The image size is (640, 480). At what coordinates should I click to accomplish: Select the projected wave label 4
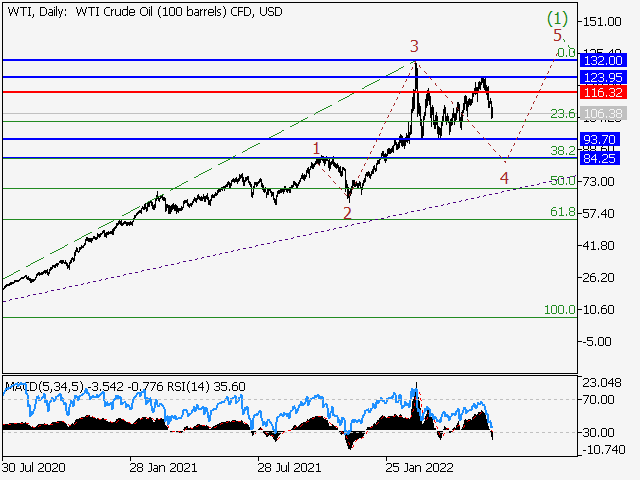pos(504,178)
